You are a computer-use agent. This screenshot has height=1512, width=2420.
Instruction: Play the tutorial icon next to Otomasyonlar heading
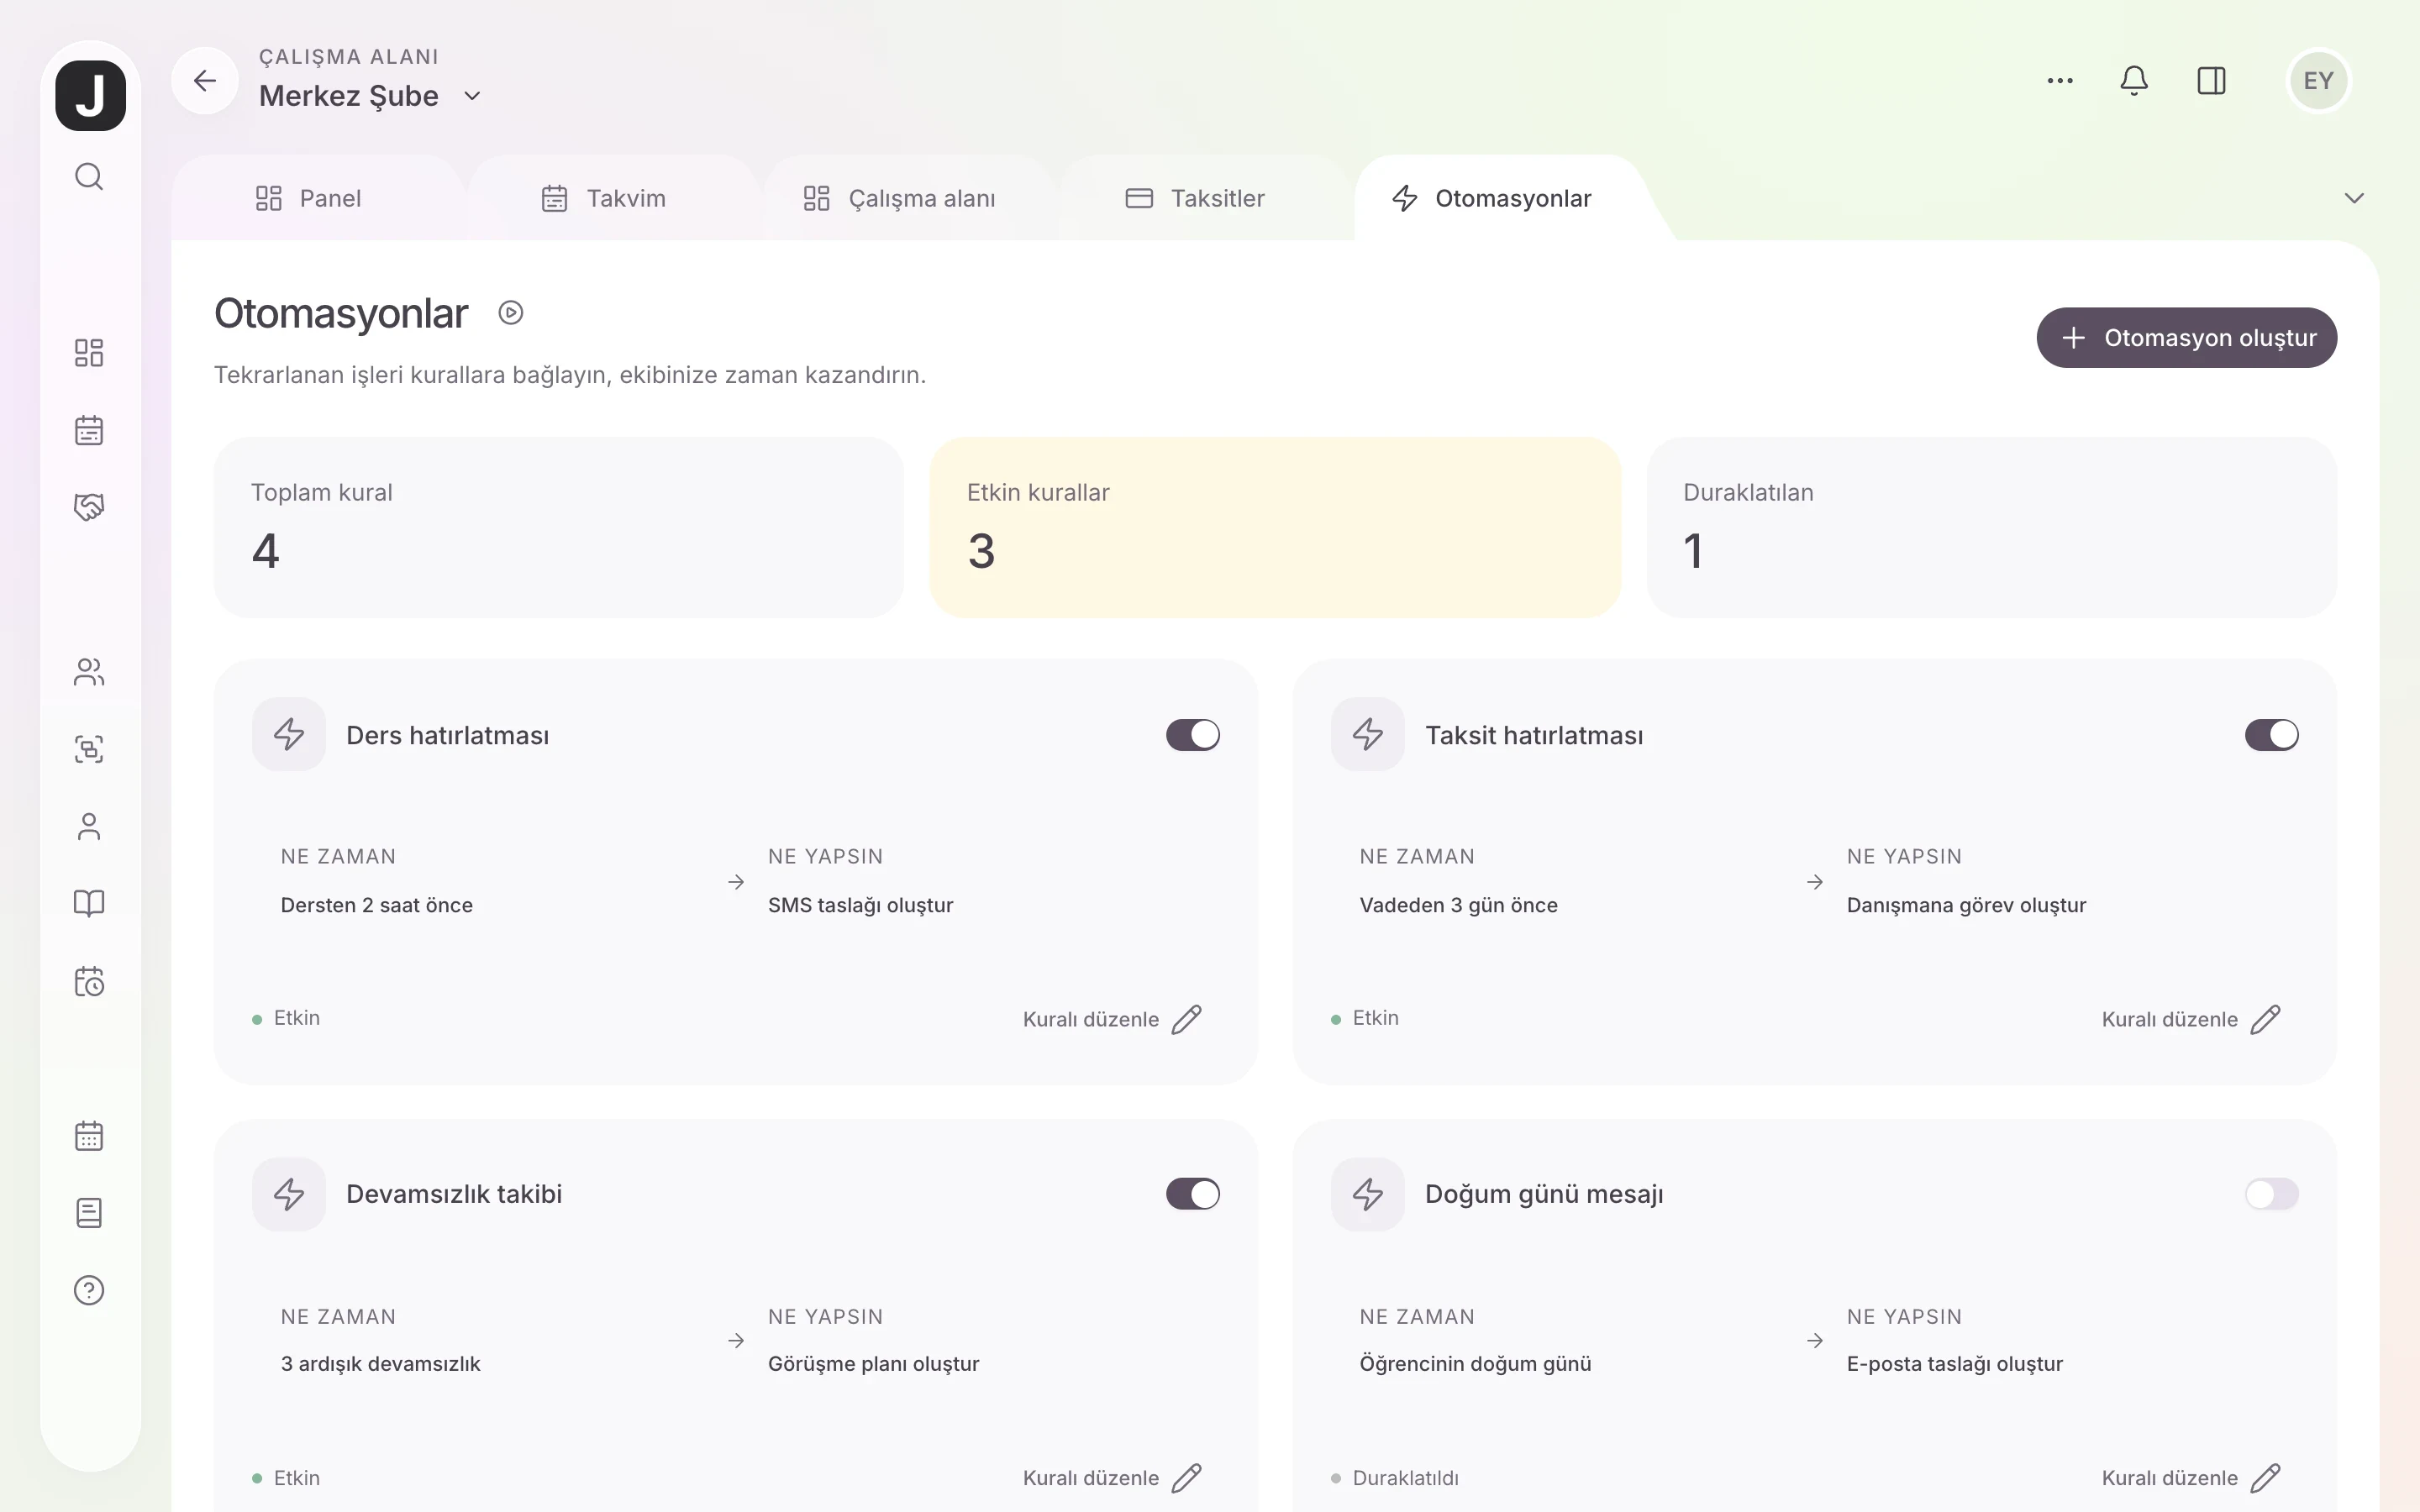511,313
